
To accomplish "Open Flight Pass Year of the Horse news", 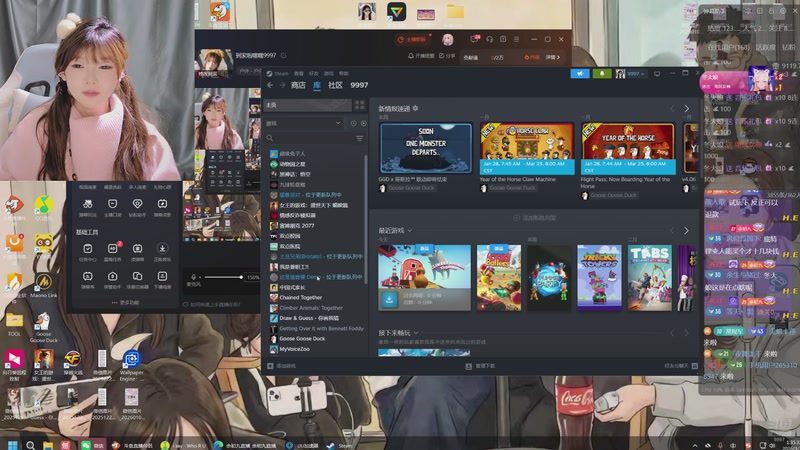I will tap(629, 148).
